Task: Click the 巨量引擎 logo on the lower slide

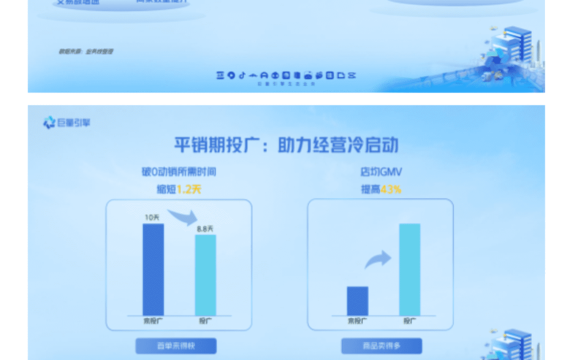Action: tap(67, 123)
